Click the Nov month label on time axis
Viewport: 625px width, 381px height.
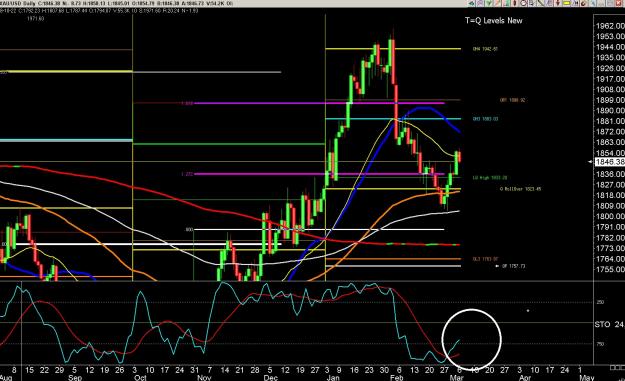pyautogui.click(x=204, y=377)
